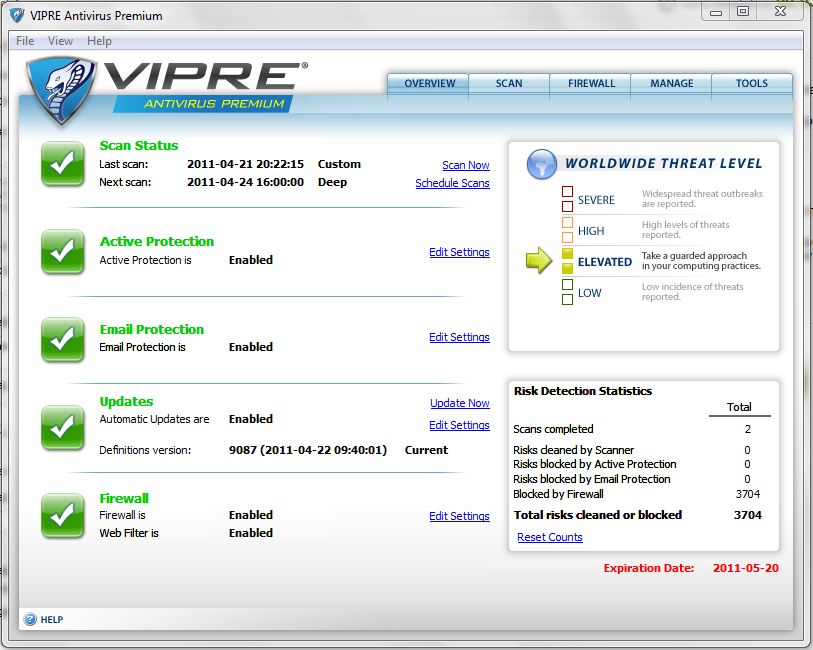Click the Active Protection heading
813x650 pixels.
[x=157, y=242]
